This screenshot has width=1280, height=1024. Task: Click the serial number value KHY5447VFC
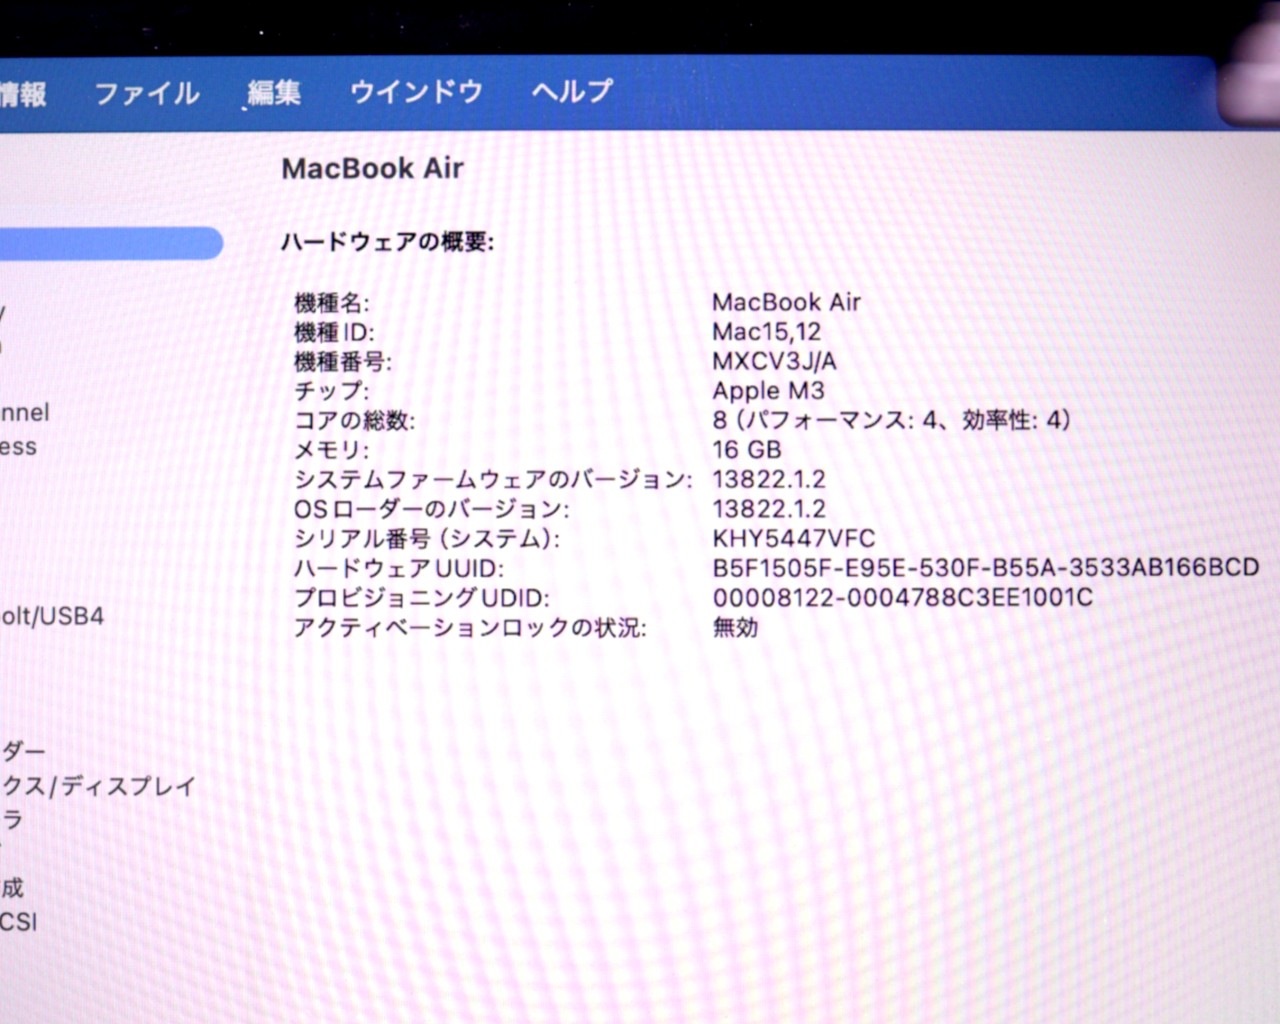point(793,538)
